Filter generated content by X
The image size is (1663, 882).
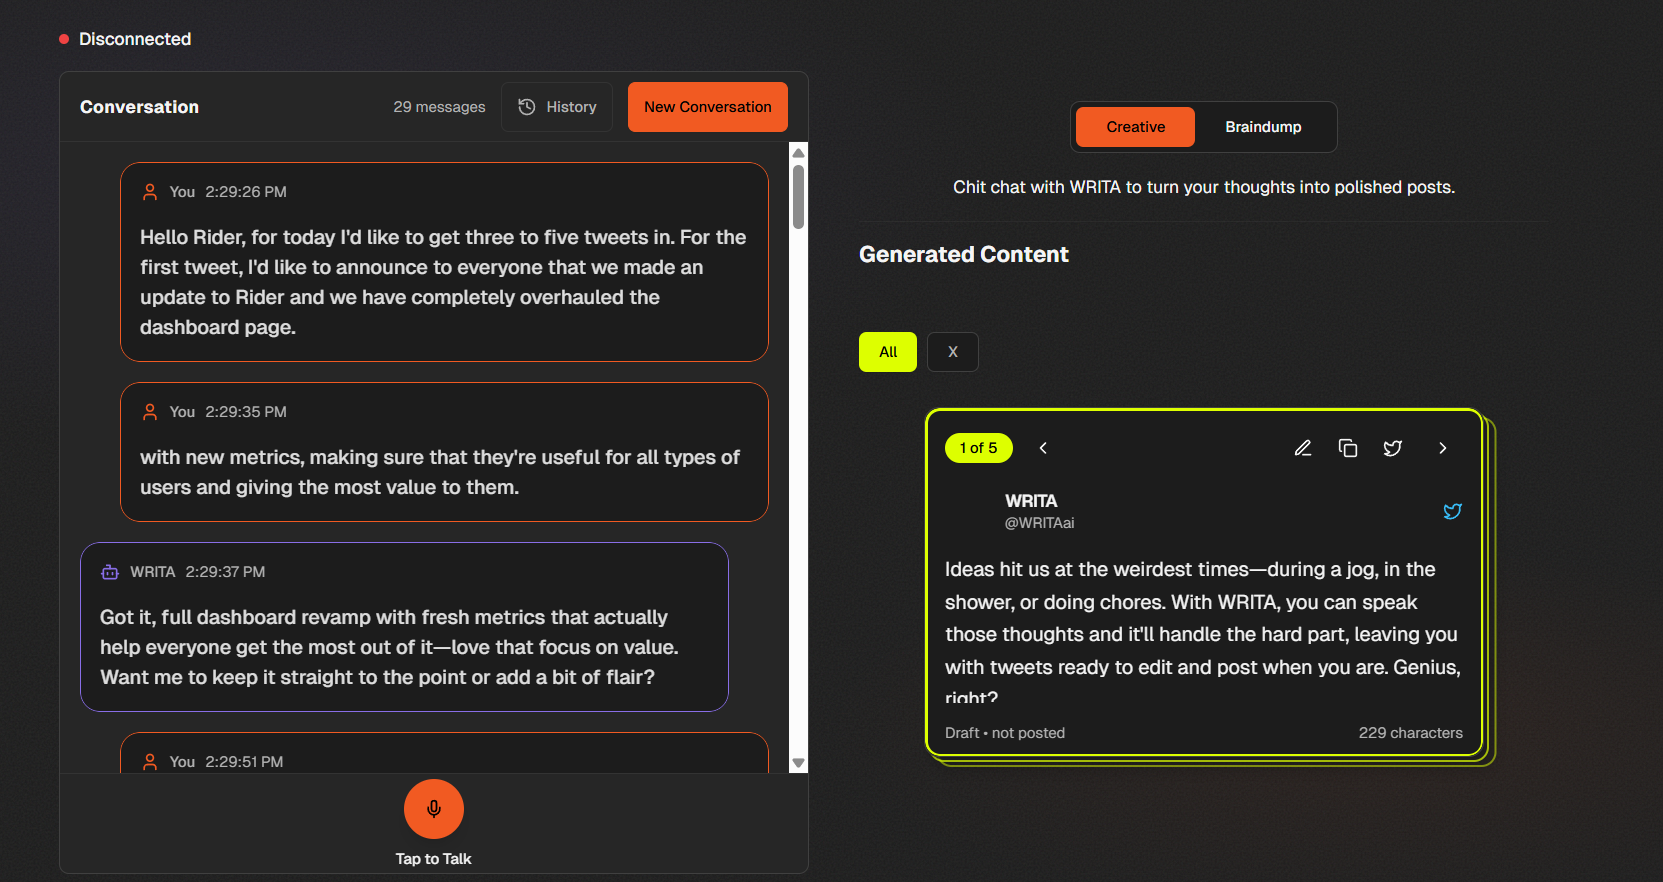pyautogui.click(x=953, y=352)
